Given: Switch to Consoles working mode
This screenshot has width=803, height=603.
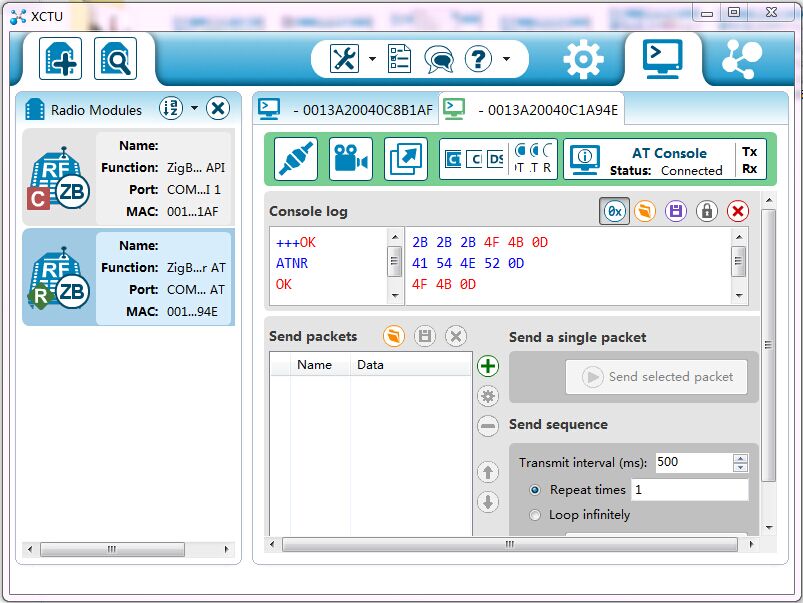Looking at the screenshot, I should [663, 58].
